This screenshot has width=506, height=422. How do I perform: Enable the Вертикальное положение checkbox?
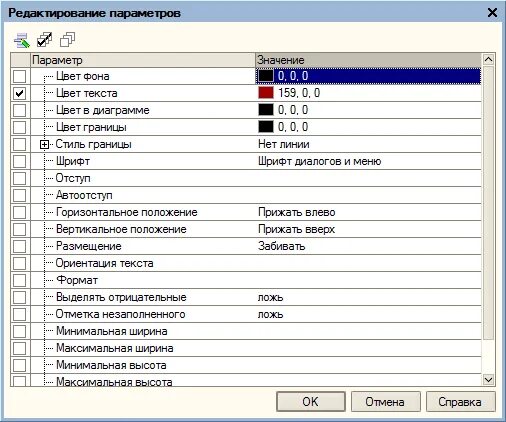[19, 229]
